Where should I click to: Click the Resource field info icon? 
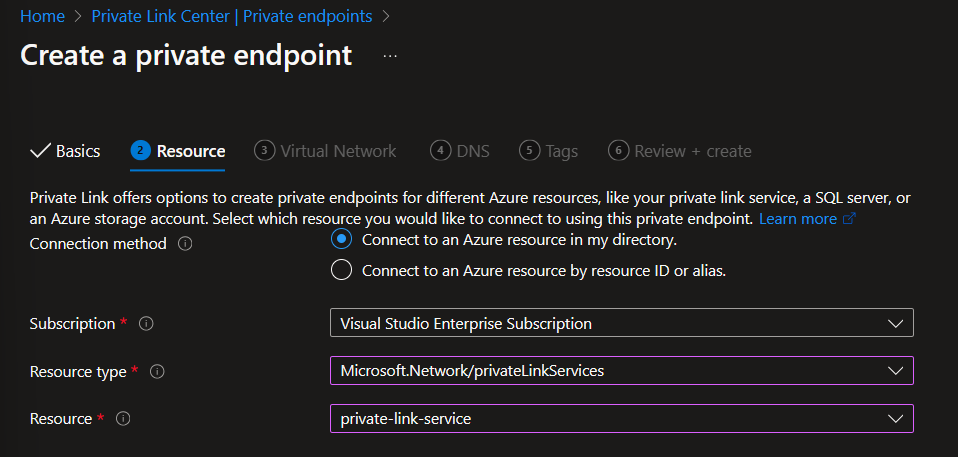coord(124,419)
